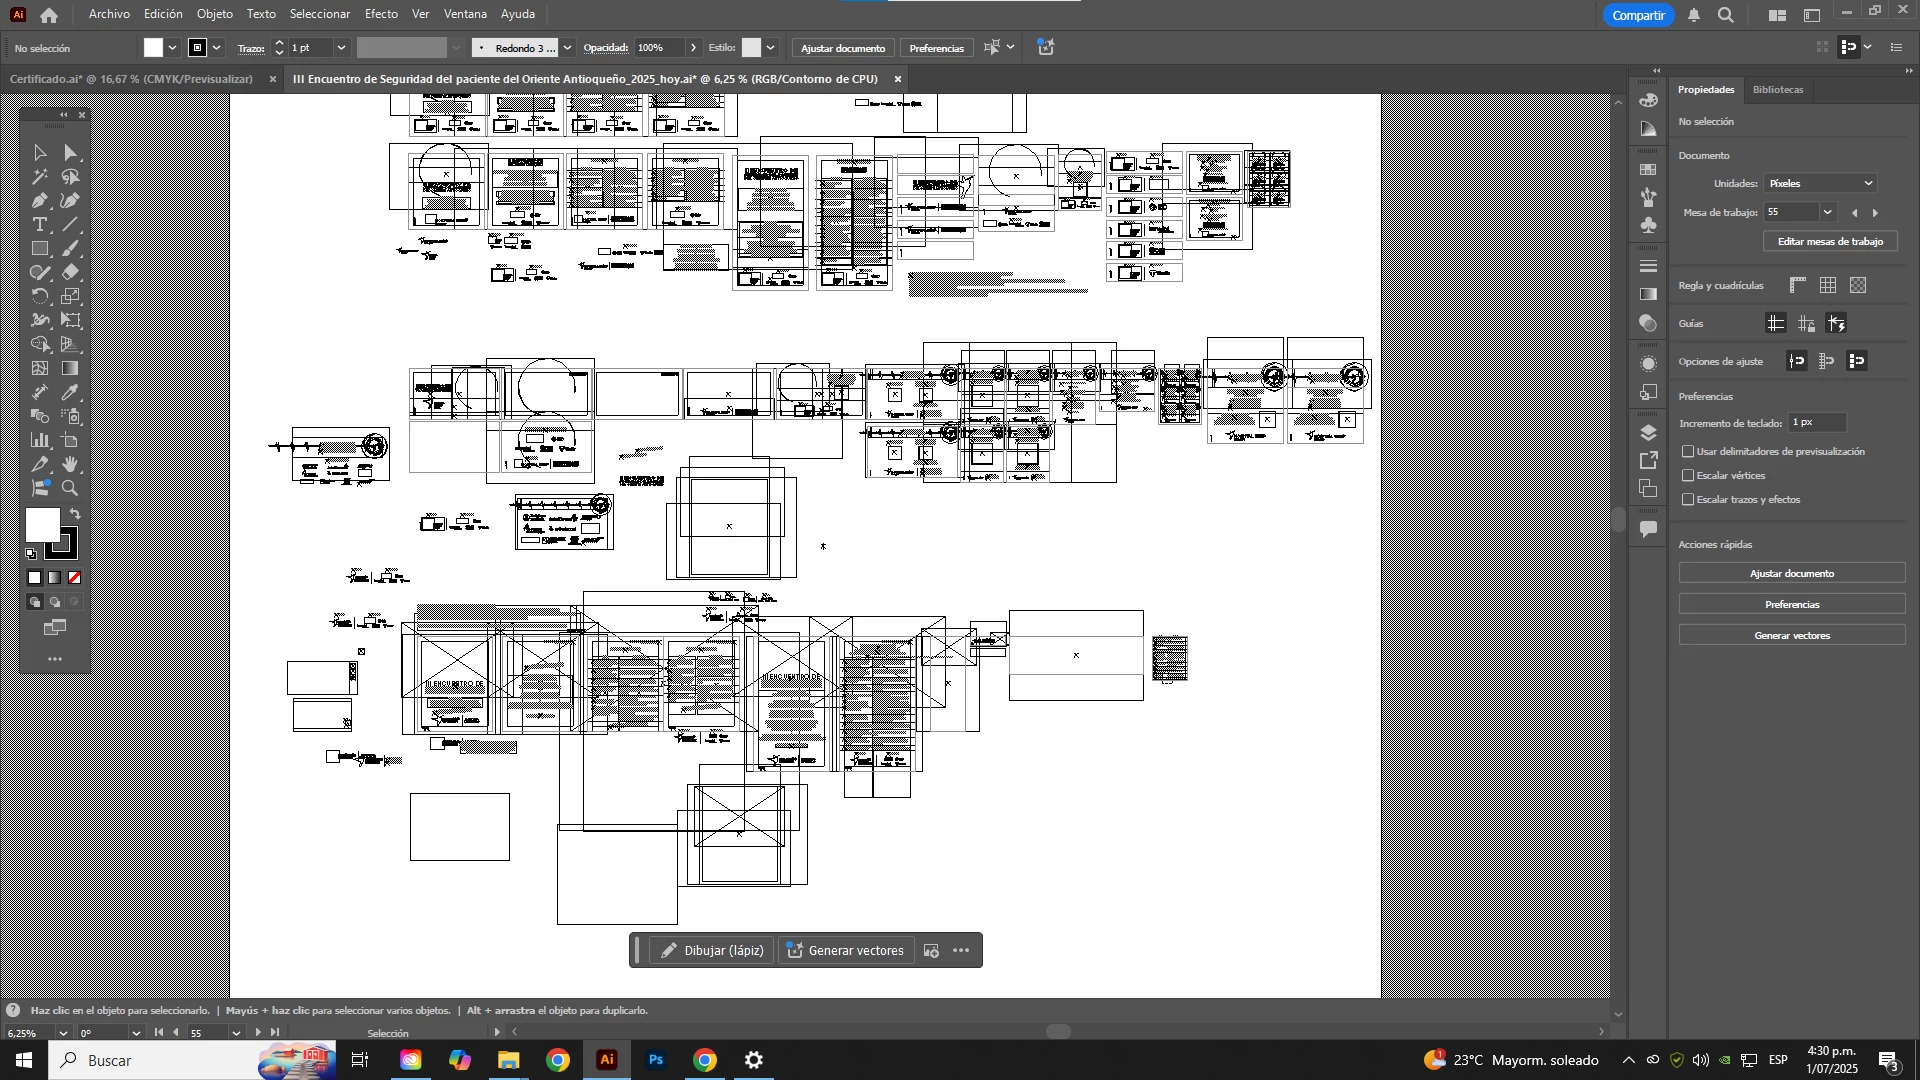
Task: Select the Pen tool
Action: pos(40,201)
